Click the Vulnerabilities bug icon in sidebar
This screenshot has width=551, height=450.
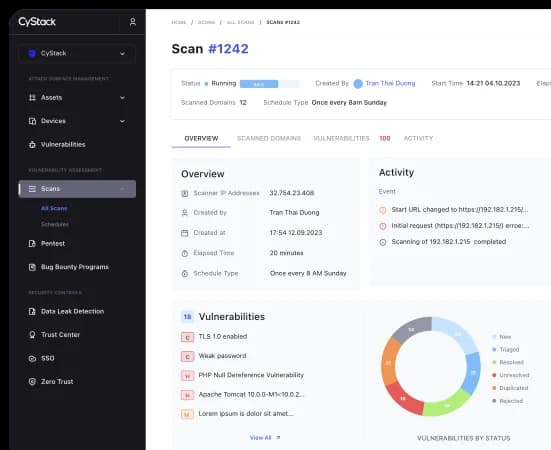[x=32, y=144]
